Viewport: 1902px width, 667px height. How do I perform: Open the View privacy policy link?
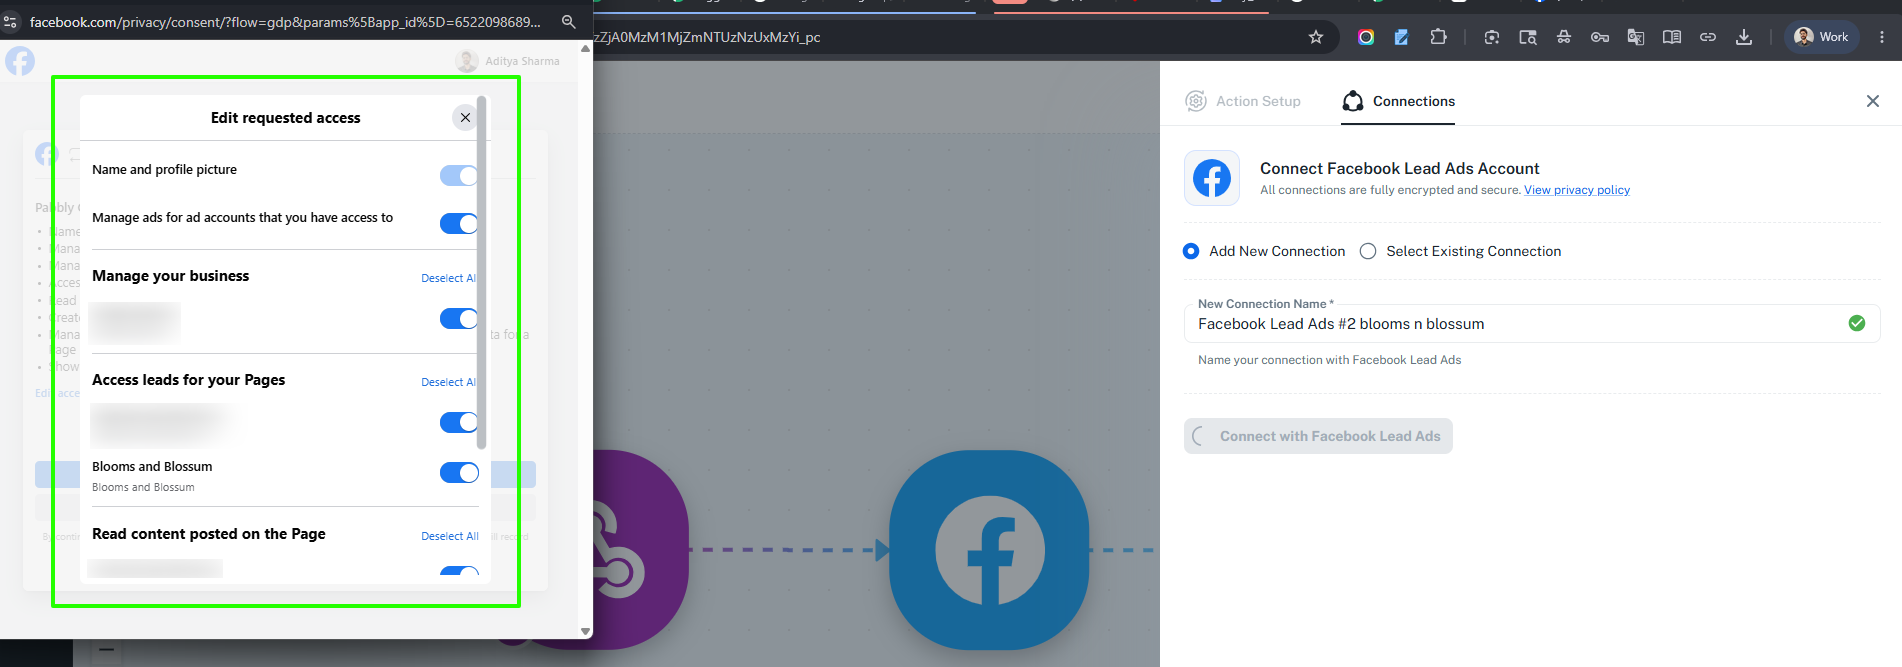click(1577, 190)
